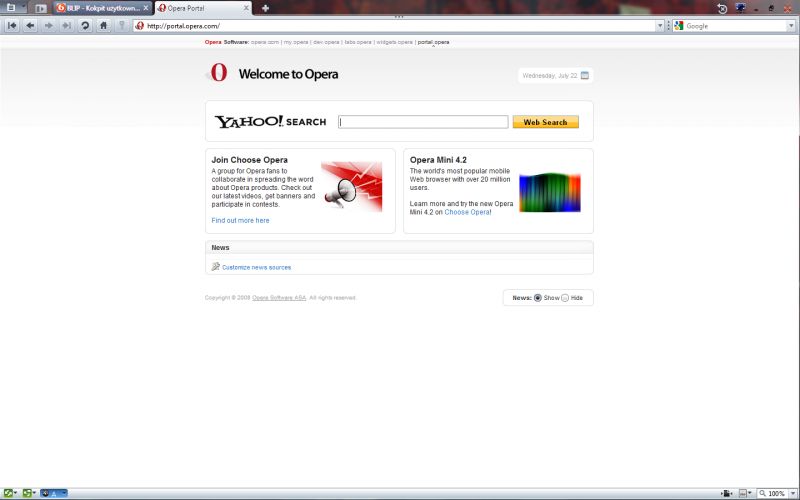This screenshot has height=500, width=800.
Task: Click the 'Opera Mini 4.2' heading
Action: 438,160
